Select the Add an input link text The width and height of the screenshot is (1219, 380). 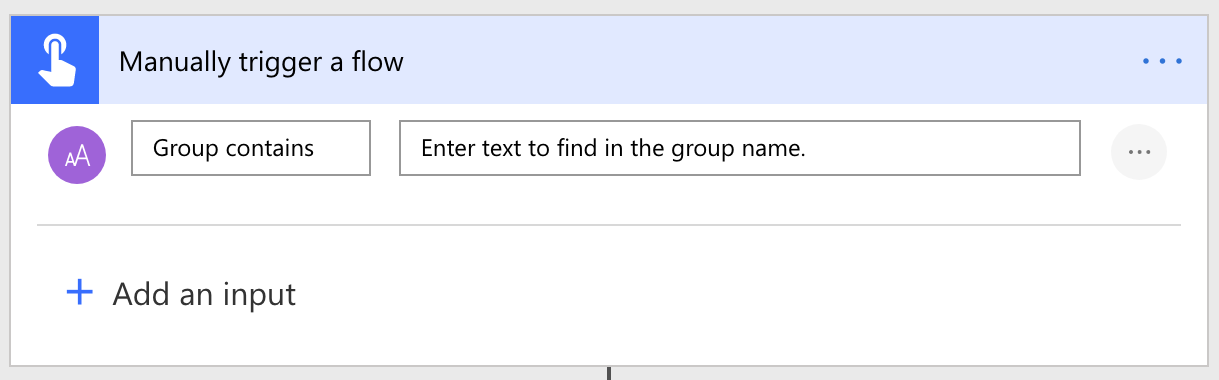click(204, 294)
